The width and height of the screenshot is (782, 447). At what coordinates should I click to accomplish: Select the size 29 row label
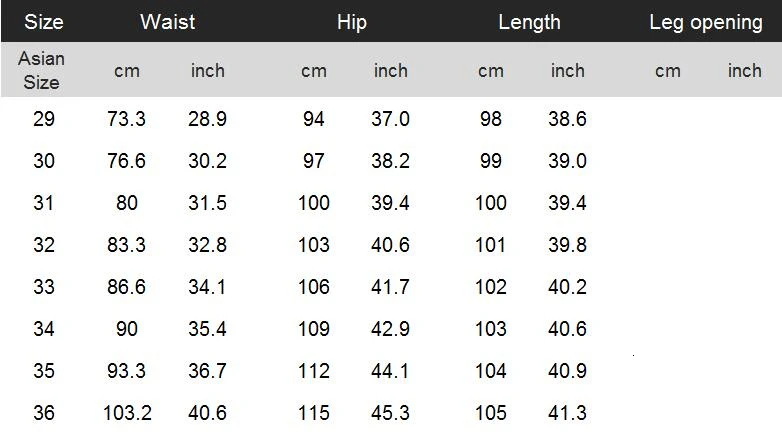pos(44,119)
